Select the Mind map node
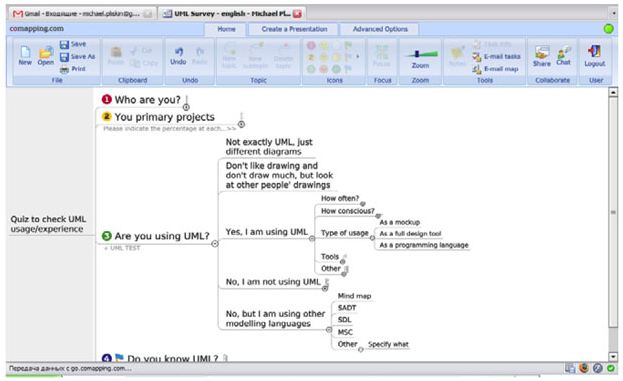 pos(354,296)
